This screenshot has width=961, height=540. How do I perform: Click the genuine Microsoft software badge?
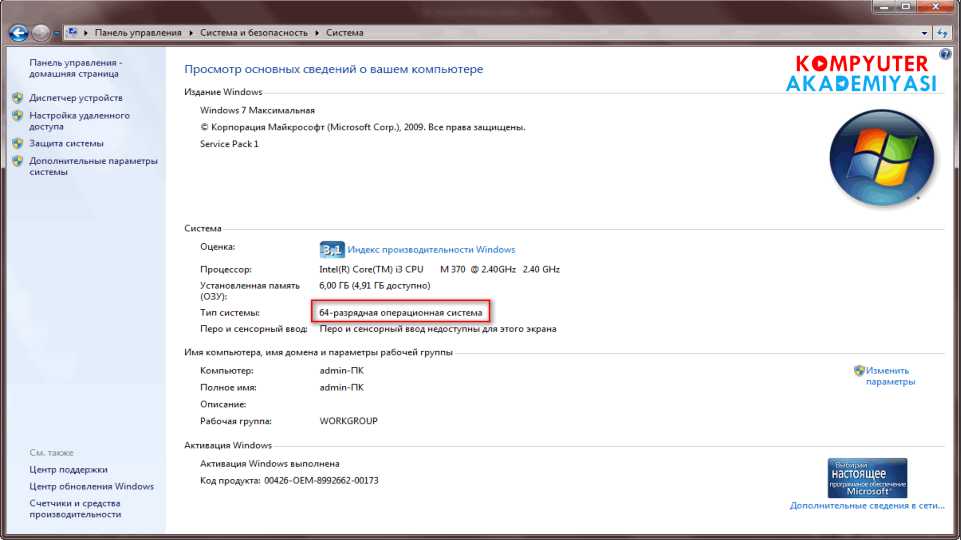click(867, 478)
